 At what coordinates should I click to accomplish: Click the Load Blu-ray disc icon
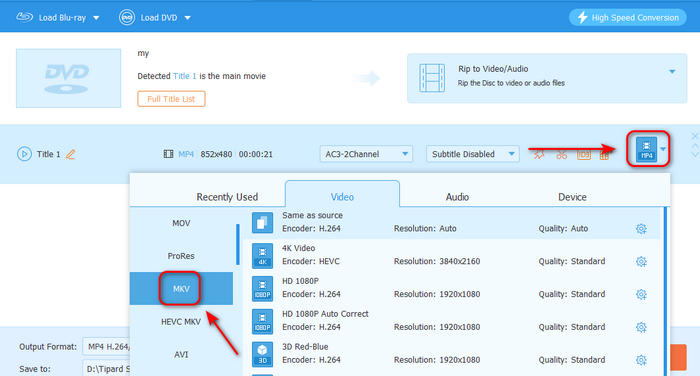25,17
